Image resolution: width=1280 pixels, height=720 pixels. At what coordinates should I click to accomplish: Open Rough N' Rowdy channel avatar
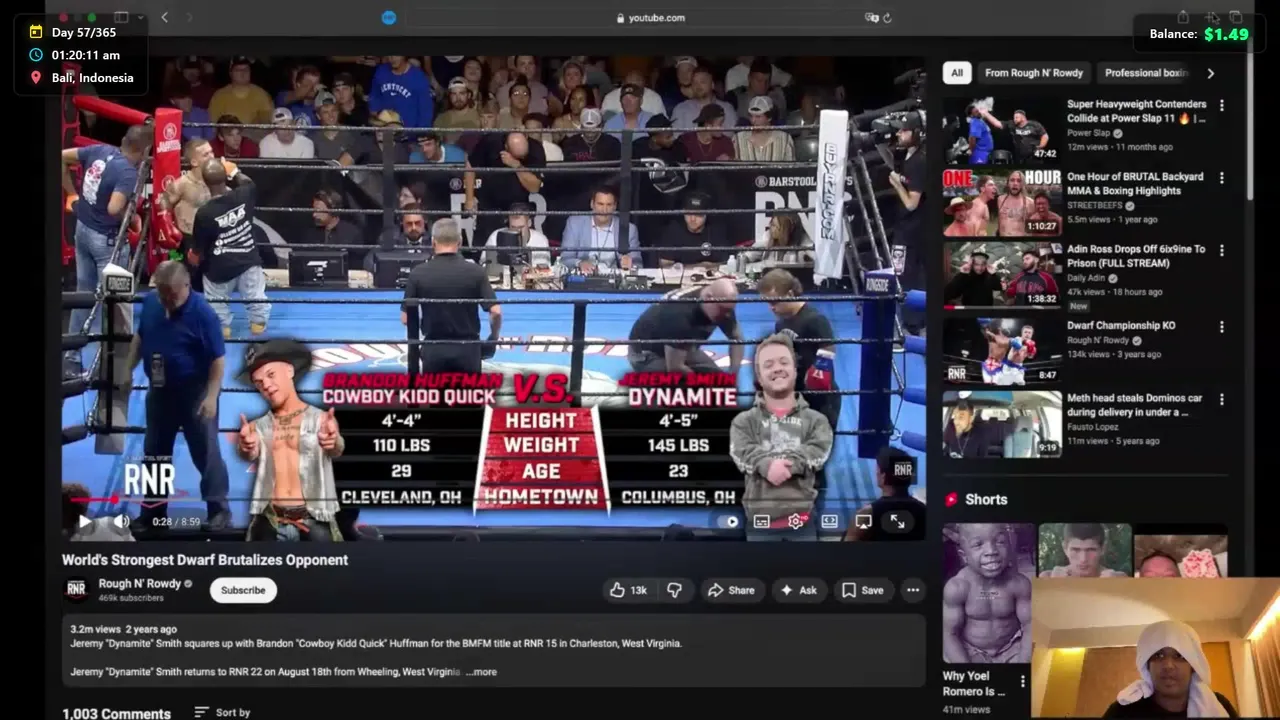pyautogui.click(x=76, y=590)
